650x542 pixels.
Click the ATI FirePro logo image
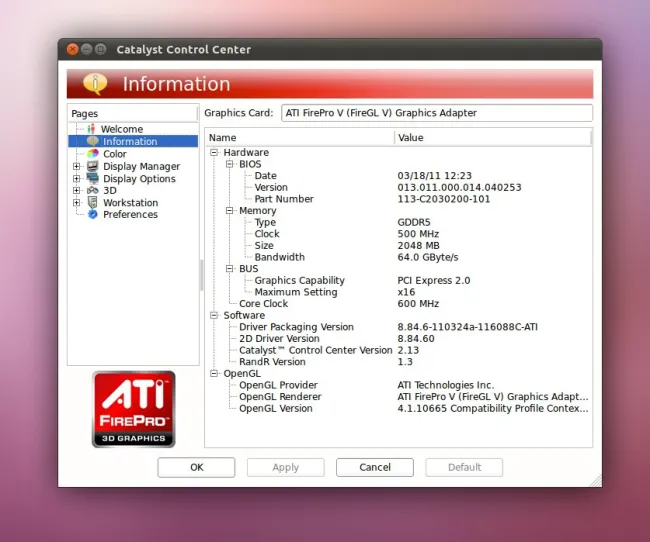point(134,409)
